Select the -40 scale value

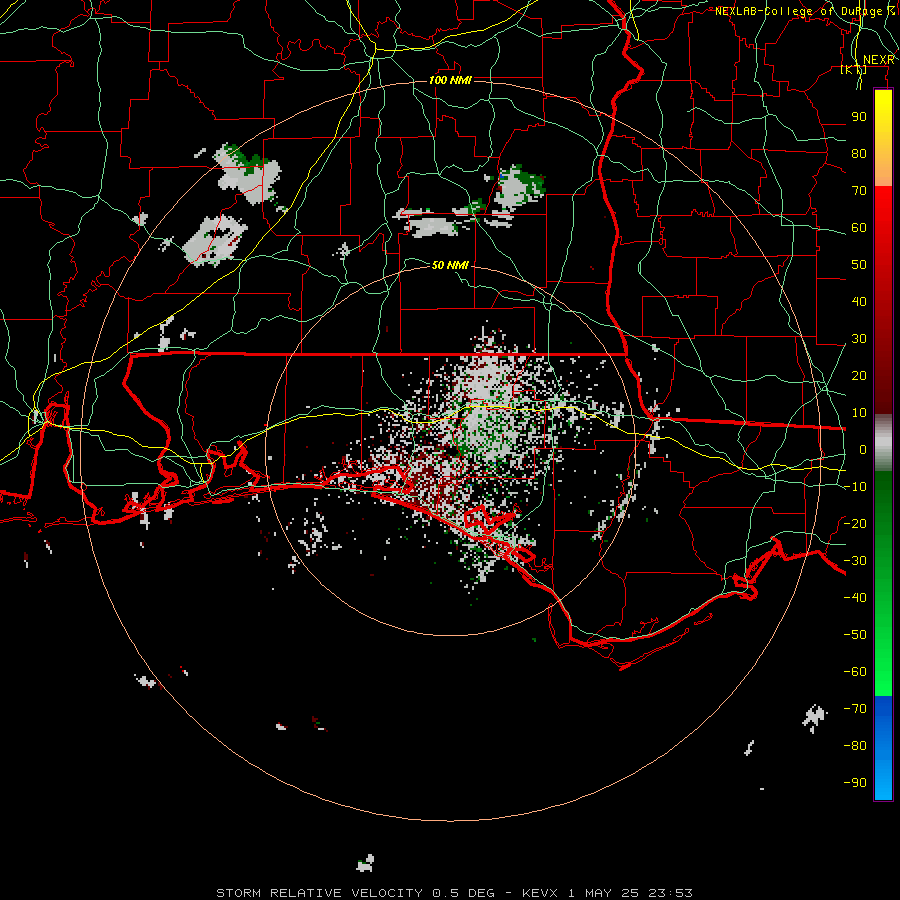click(855, 598)
